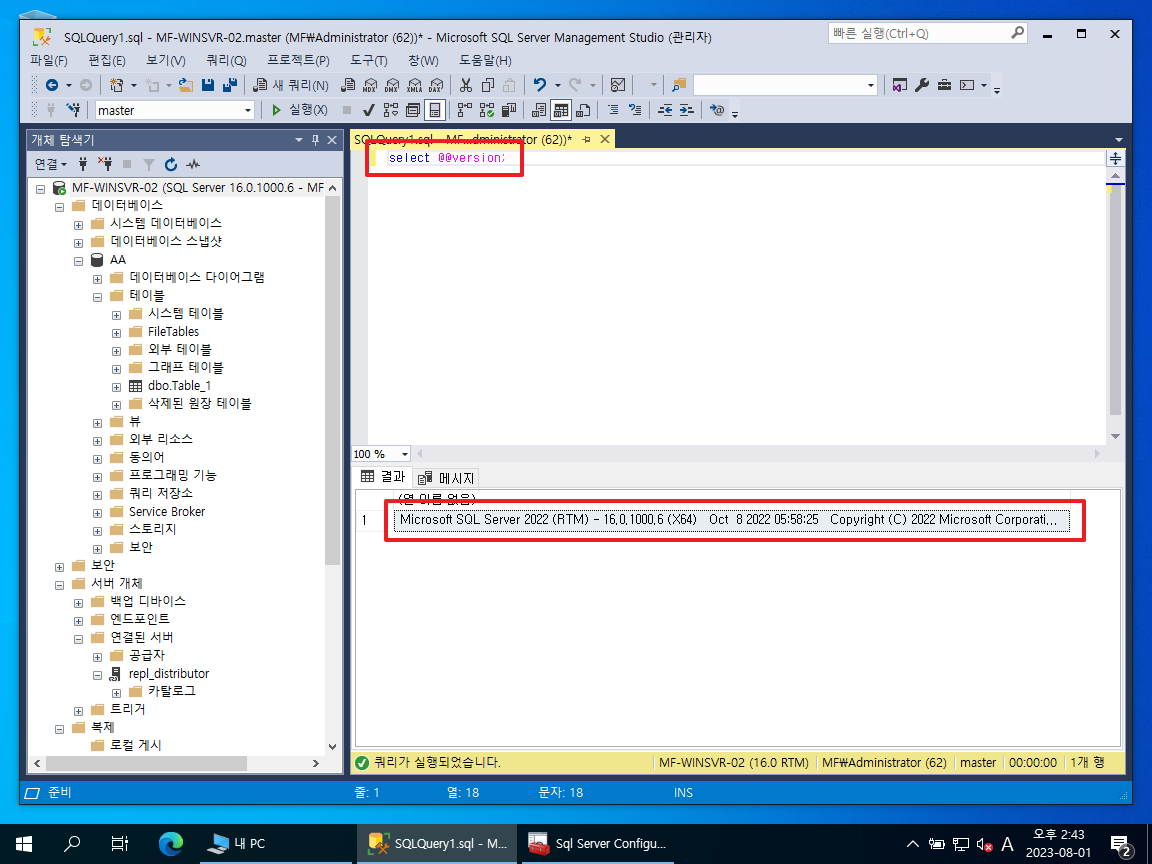The image size is (1152, 864).
Task: Create an XMLA query
Action: click(414, 85)
